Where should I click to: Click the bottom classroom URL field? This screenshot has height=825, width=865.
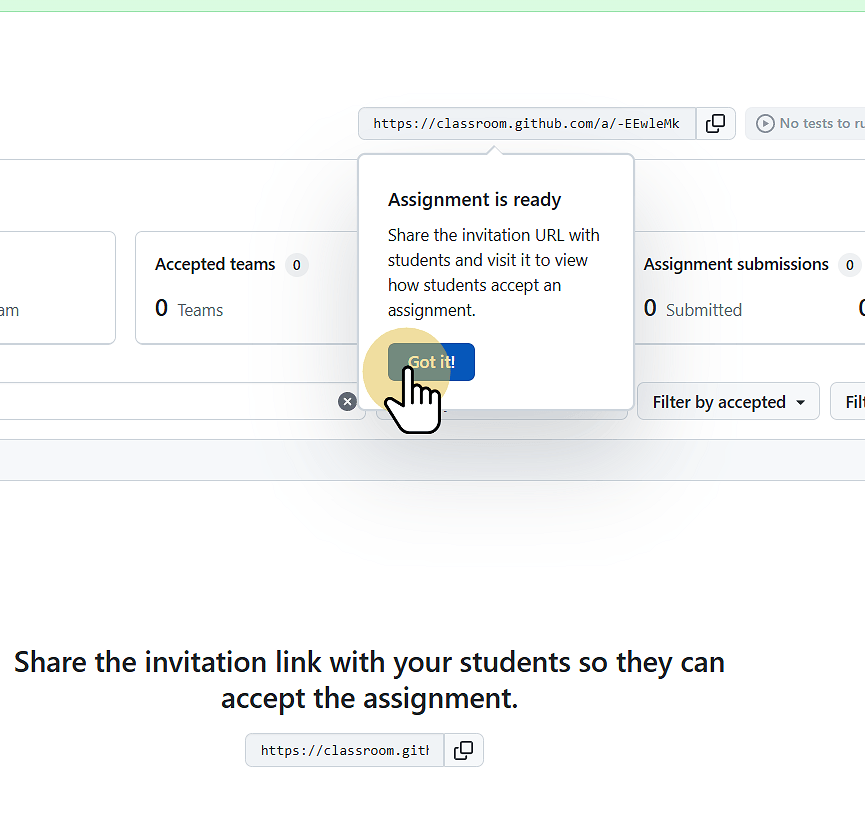tap(344, 750)
